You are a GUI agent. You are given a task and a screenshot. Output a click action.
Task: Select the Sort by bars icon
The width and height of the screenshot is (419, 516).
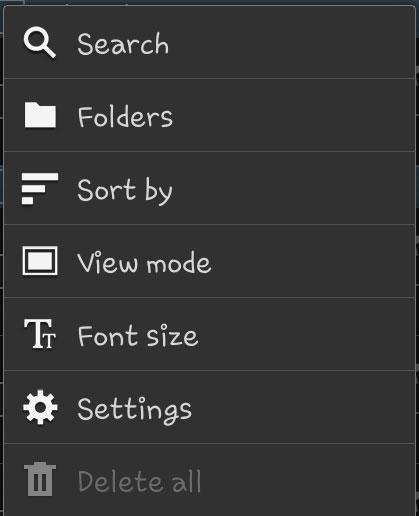pyautogui.click(x=40, y=188)
